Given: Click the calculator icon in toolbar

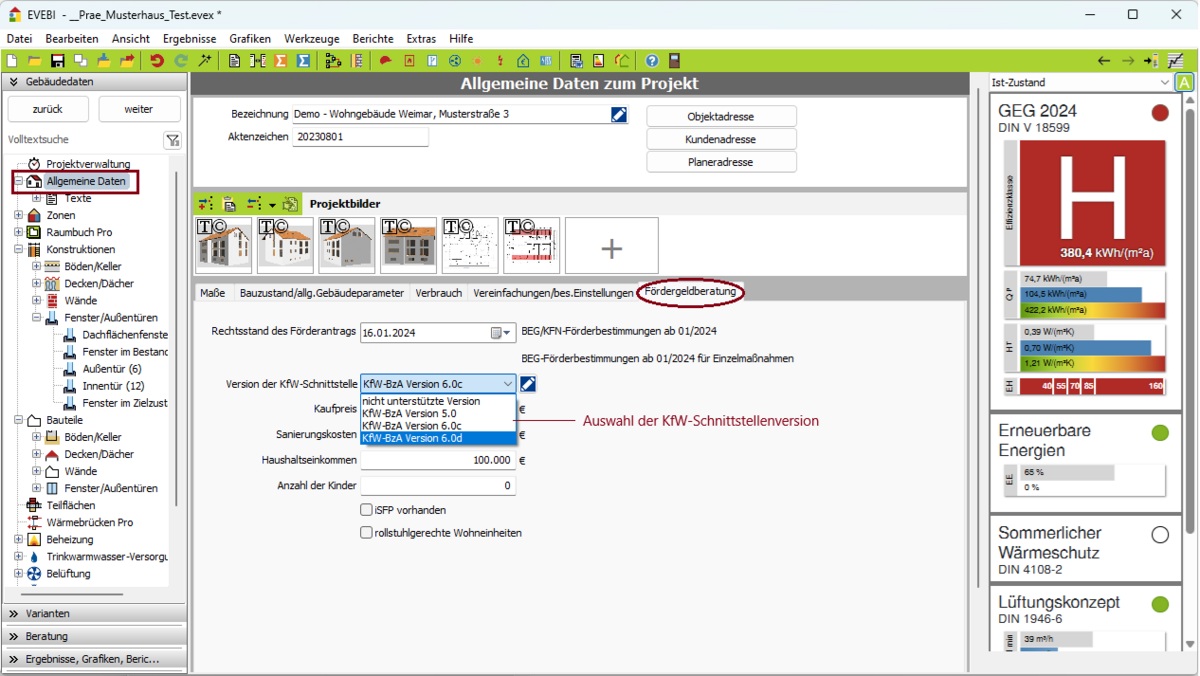Looking at the screenshot, I should 675,61.
